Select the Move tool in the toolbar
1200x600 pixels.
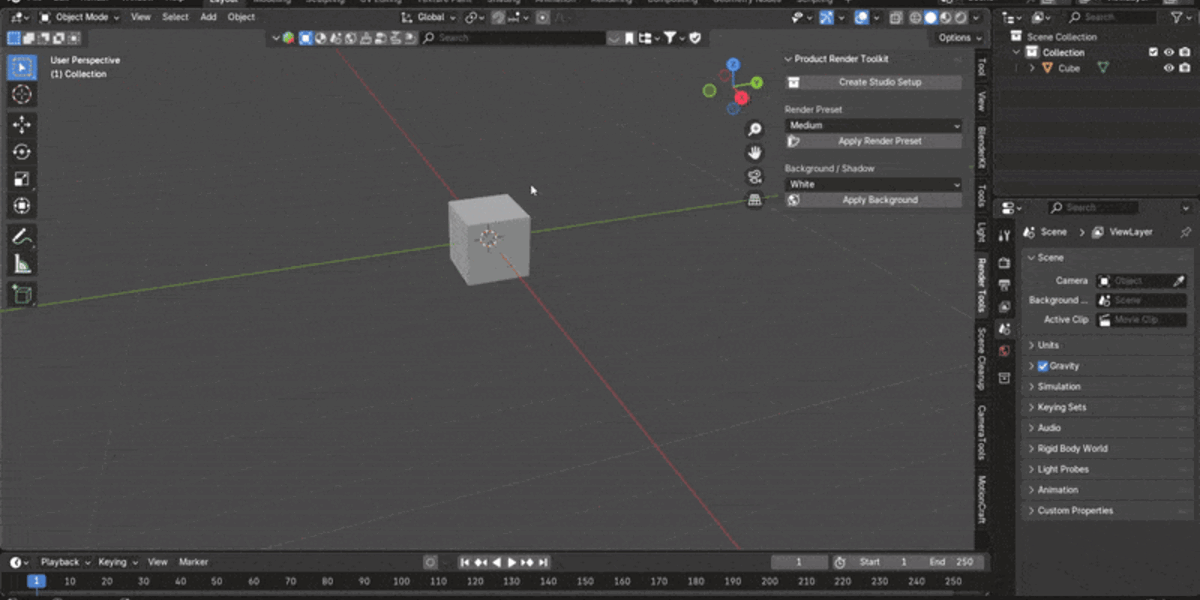(x=21, y=125)
